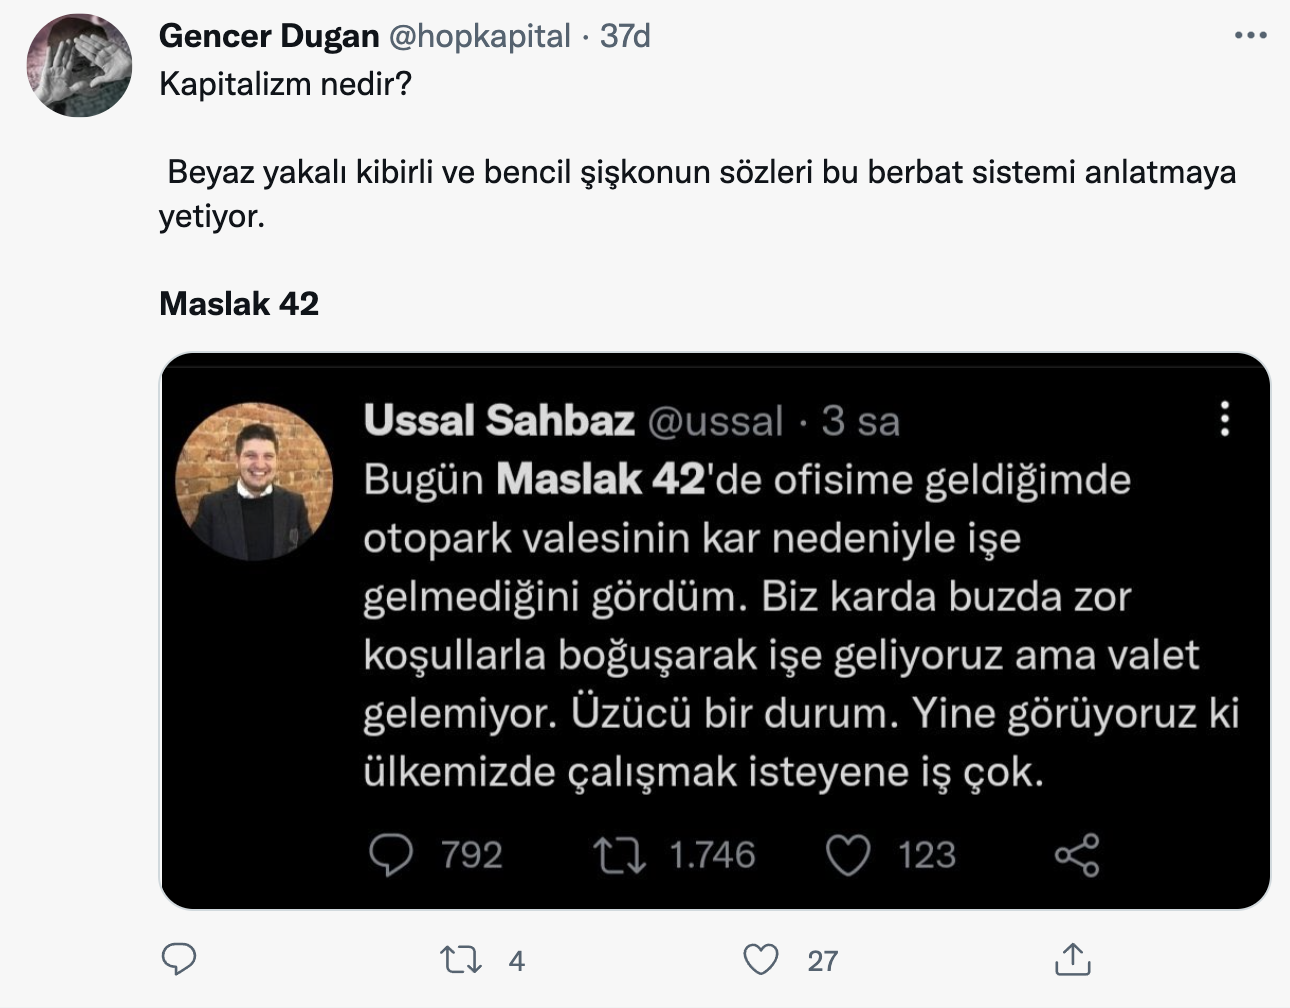Click the 37d timestamp on the tweet
Image resolution: width=1290 pixels, height=1008 pixels.
[x=624, y=36]
